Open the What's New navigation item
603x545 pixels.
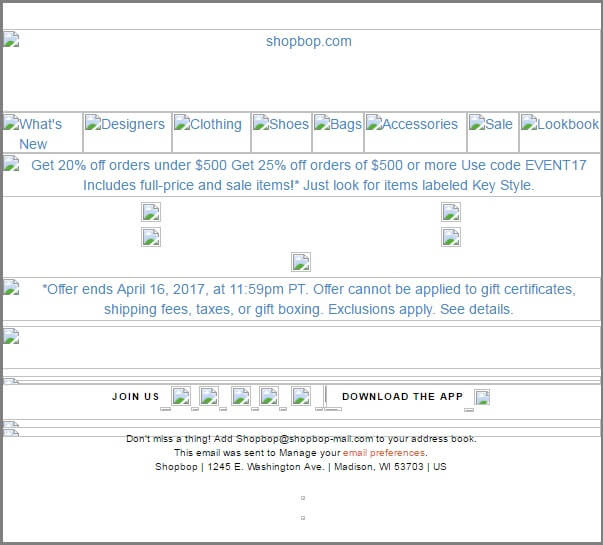40,134
